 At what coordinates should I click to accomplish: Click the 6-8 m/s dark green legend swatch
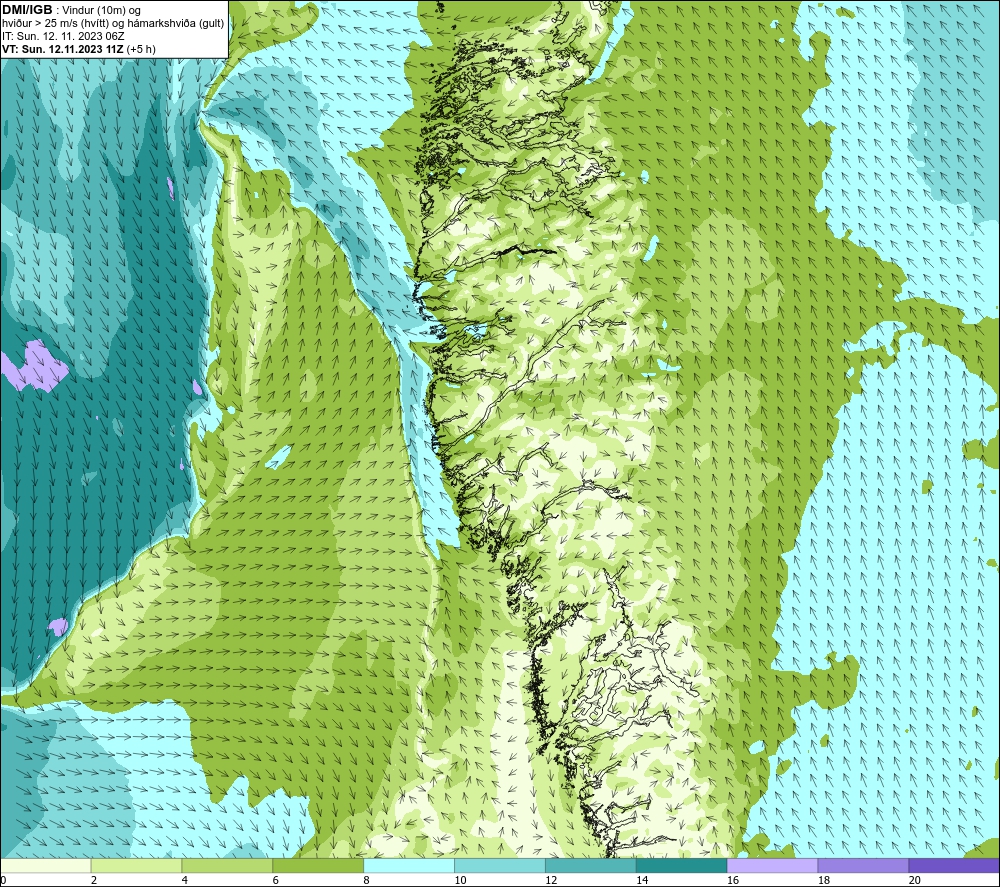tap(318, 865)
